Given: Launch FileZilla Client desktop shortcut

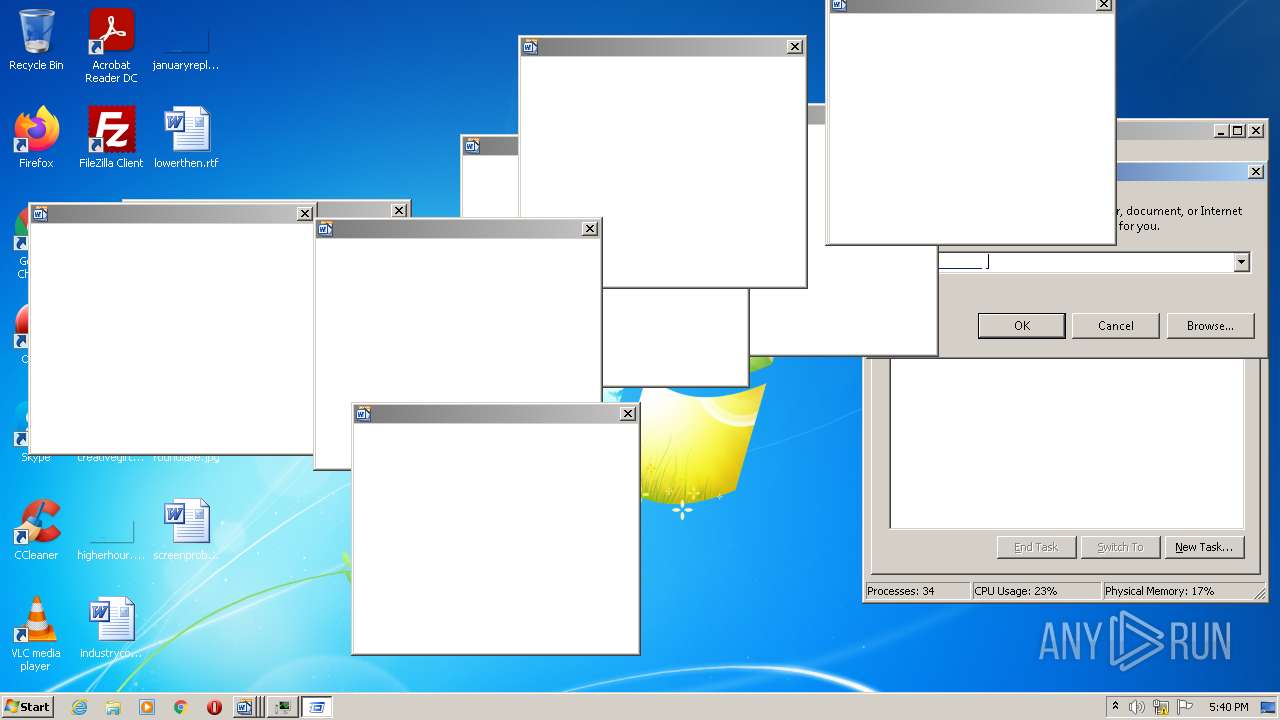Looking at the screenshot, I should point(111,138).
